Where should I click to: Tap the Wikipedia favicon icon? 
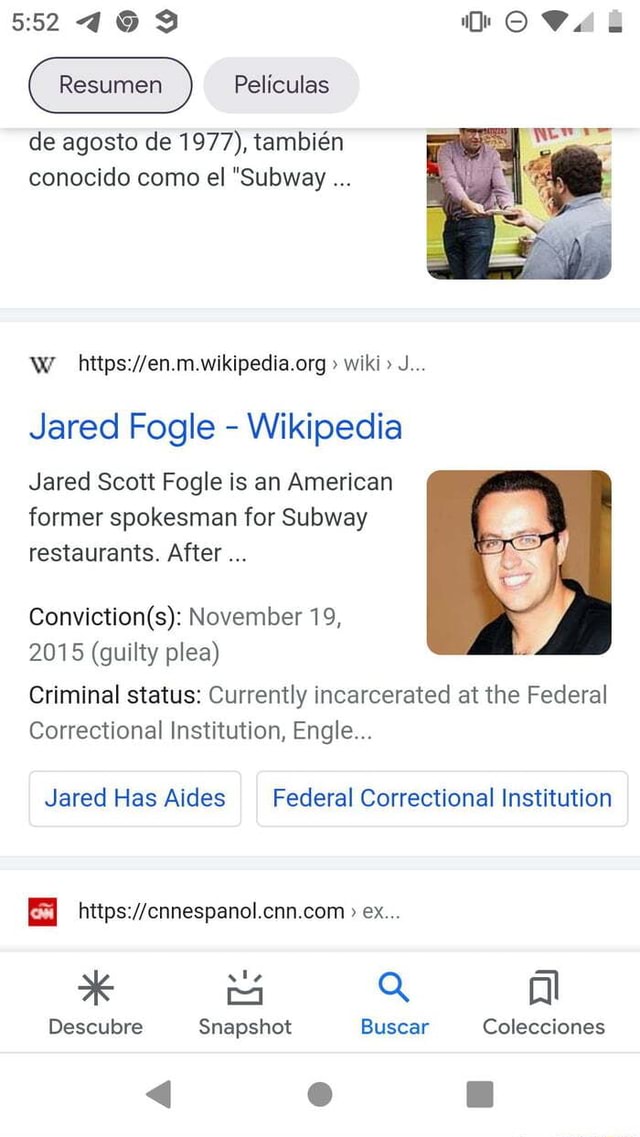click(x=43, y=364)
